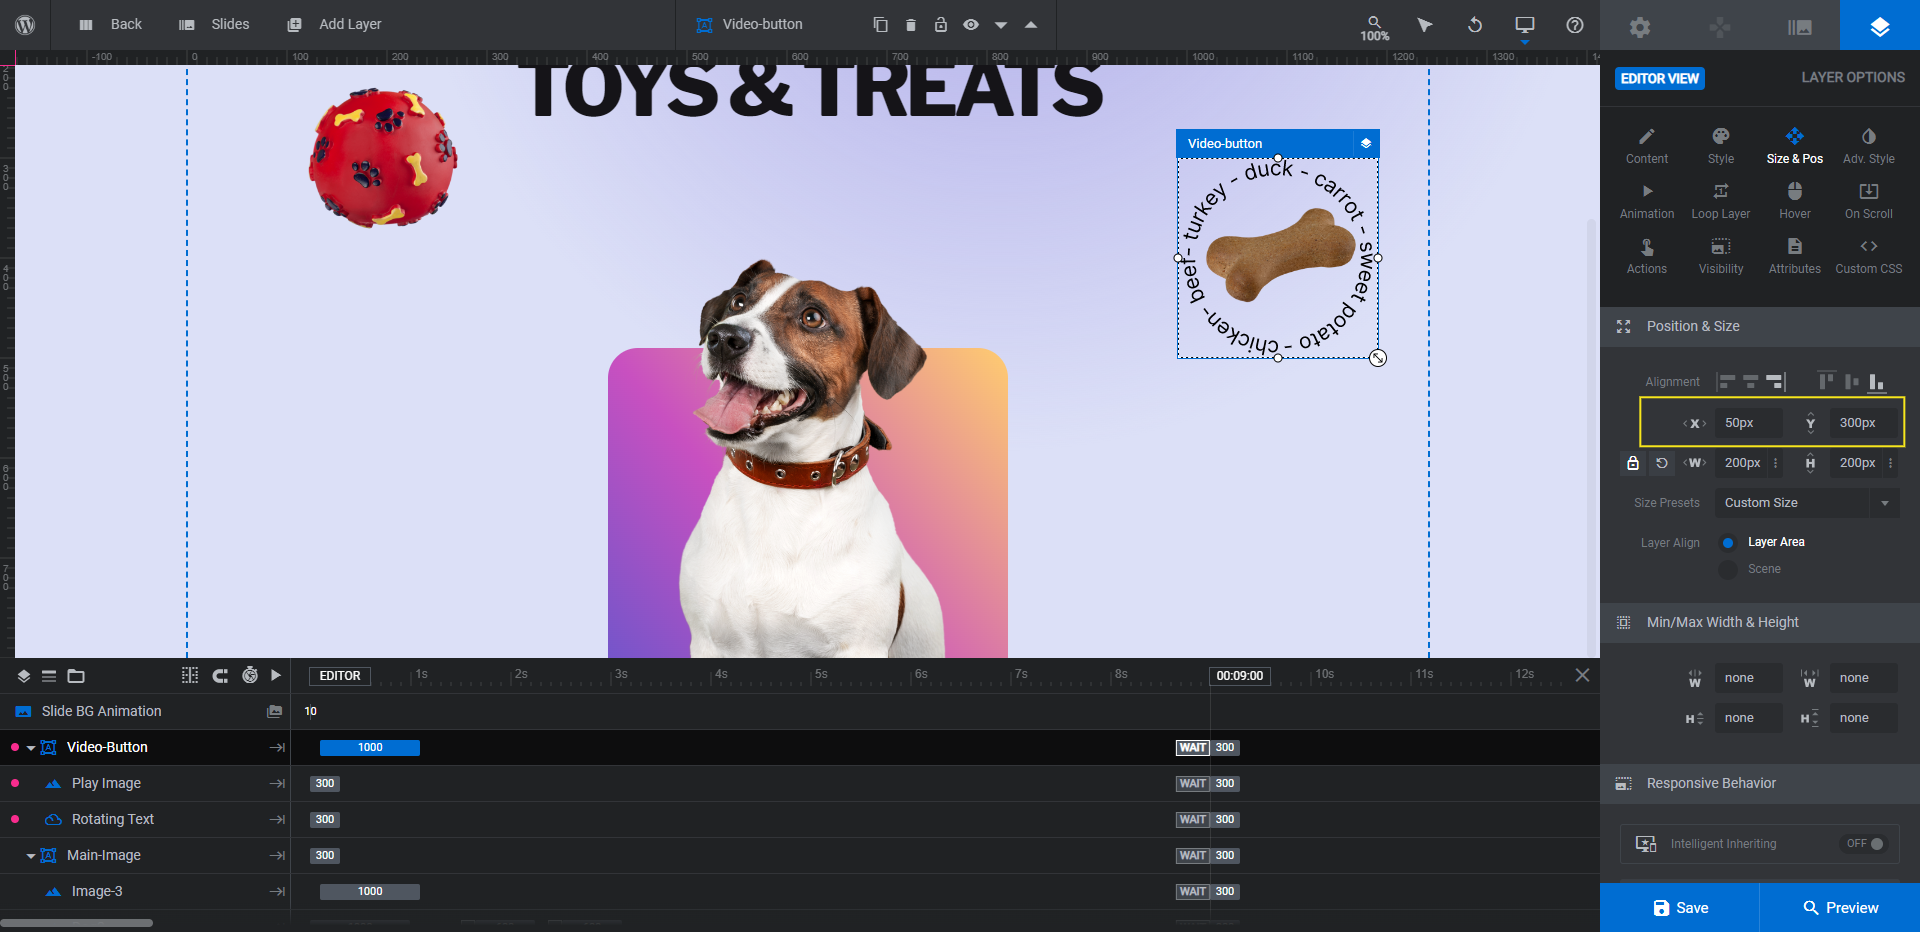This screenshot has height=932, width=1920.
Task: Click the timeline EDITOR button
Action: [340, 676]
